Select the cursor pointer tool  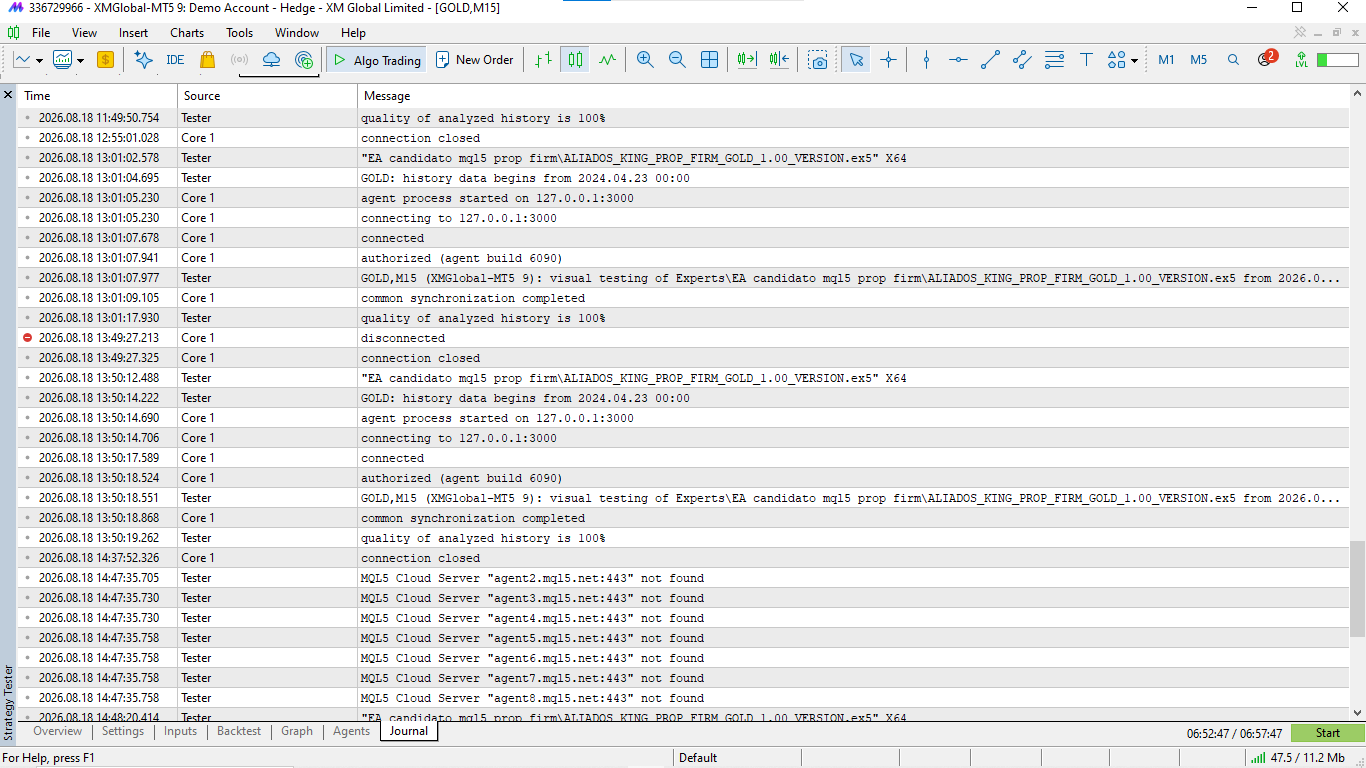[856, 60]
